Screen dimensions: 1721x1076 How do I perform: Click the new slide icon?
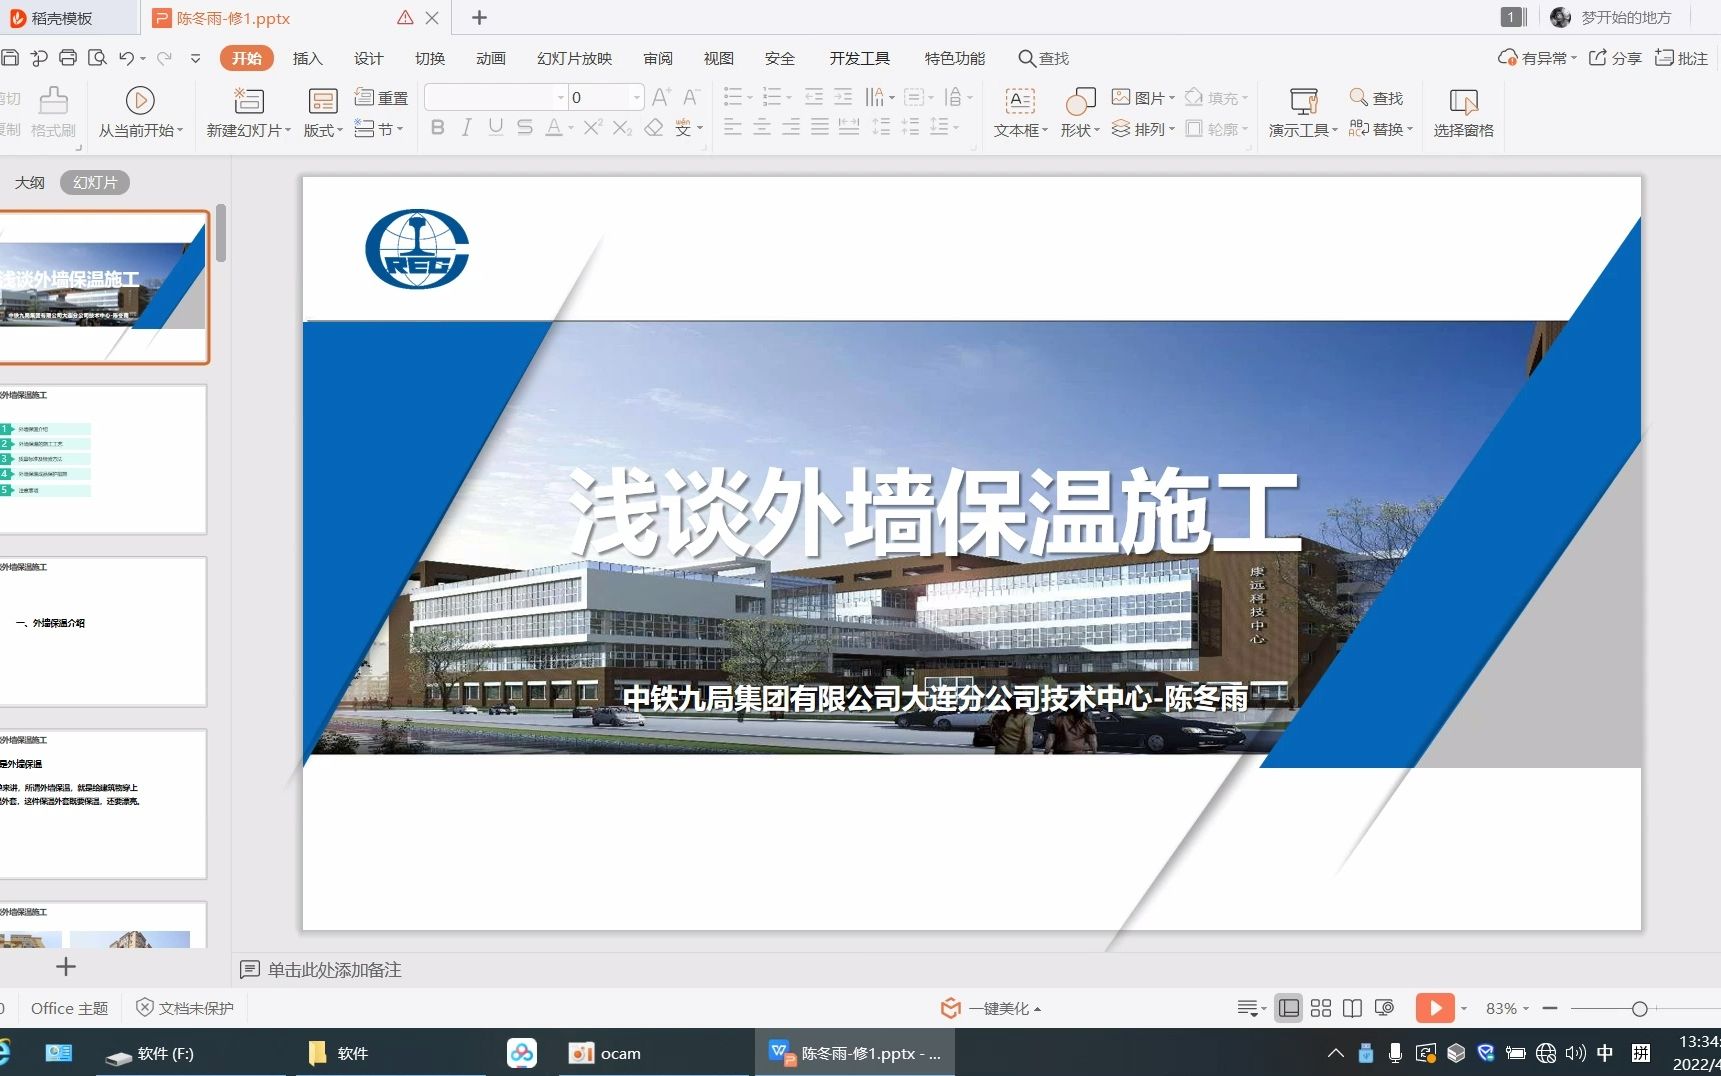point(248,100)
